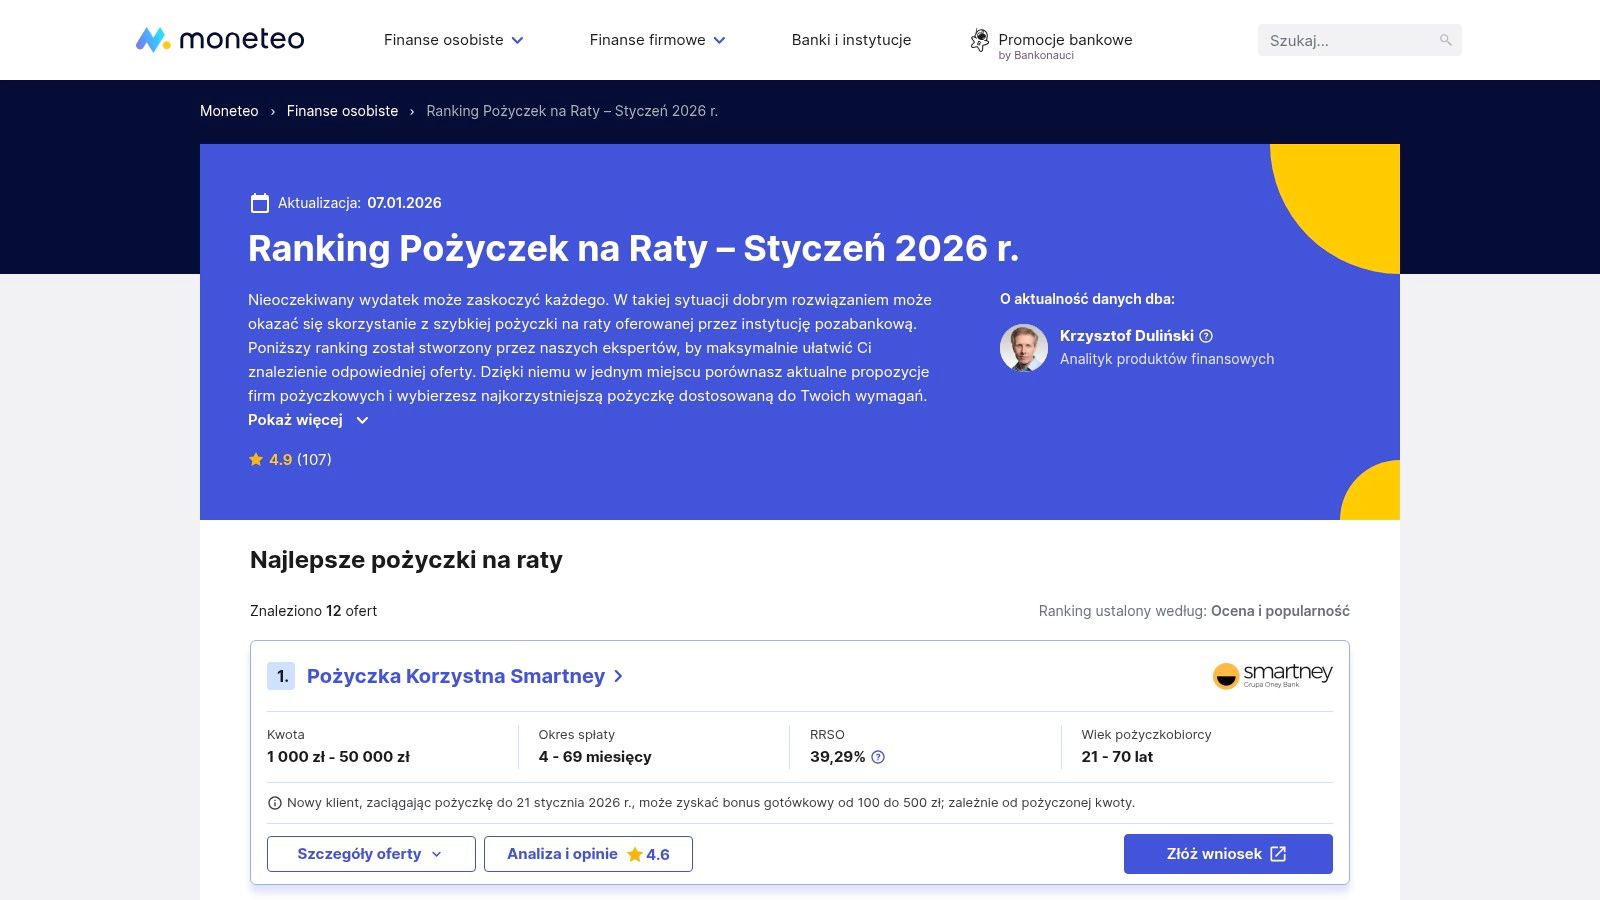This screenshot has height=900, width=1600.
Task: Open Analiza i opinie 4.6 button
Action: click(588, 854)
